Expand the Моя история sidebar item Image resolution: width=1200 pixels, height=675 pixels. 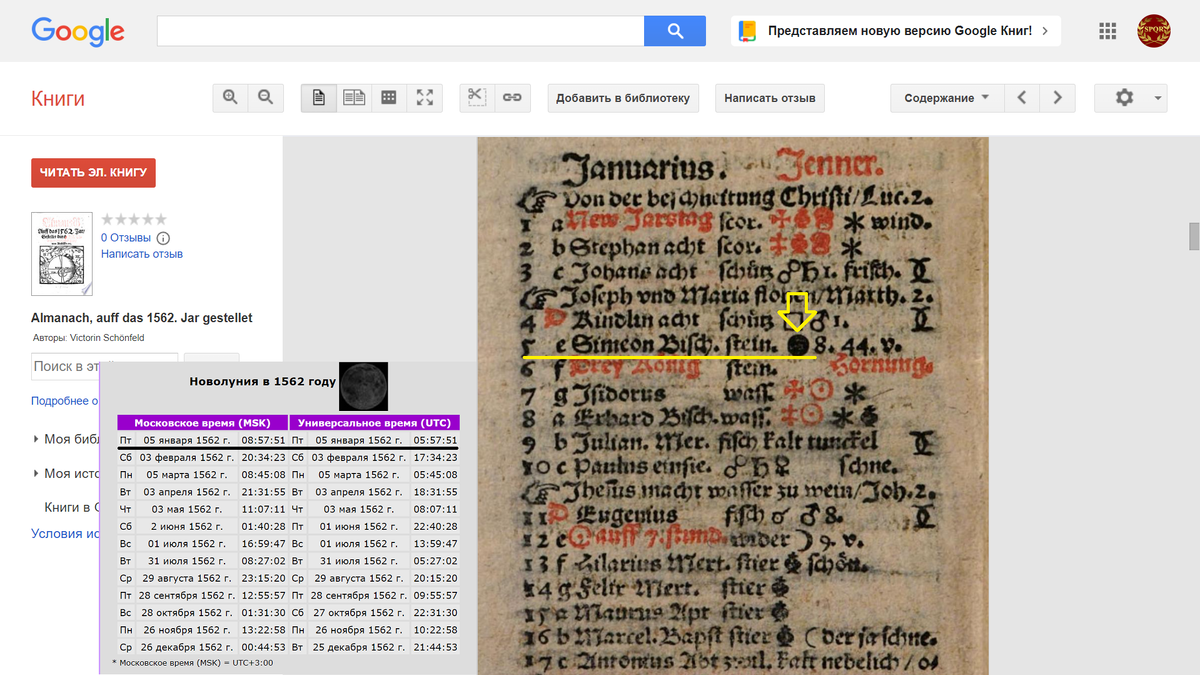pyautogui.click(x=65, y=473)
